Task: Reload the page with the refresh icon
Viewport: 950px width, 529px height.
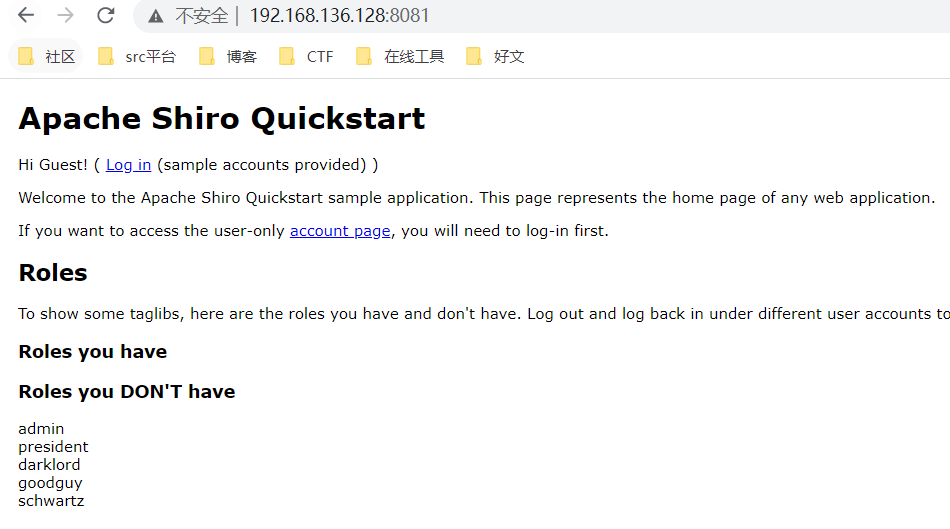Action: tap(106, 15)
